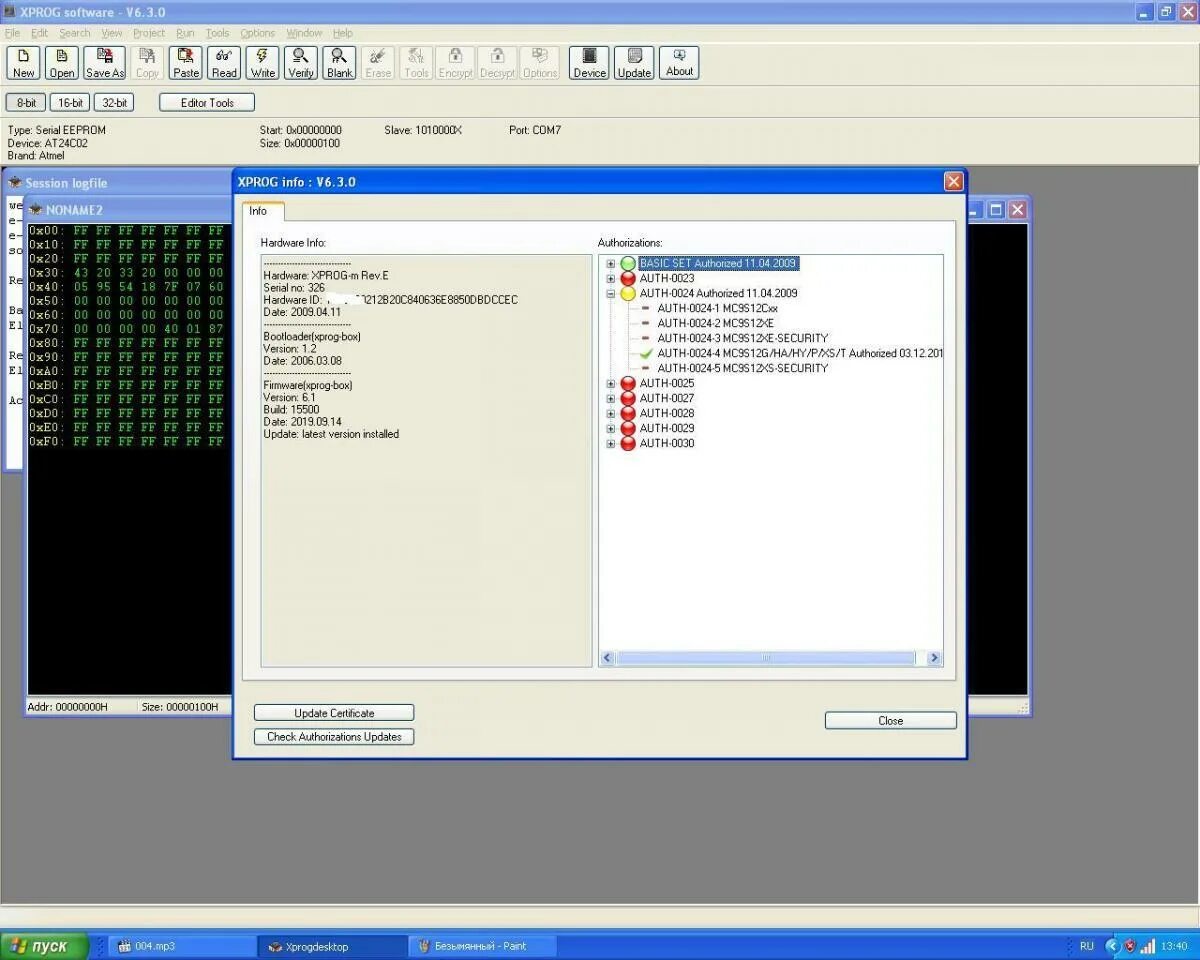Switch to 32-bit view mode
The width and height of the screenshot is (1200, 960).
114,103
